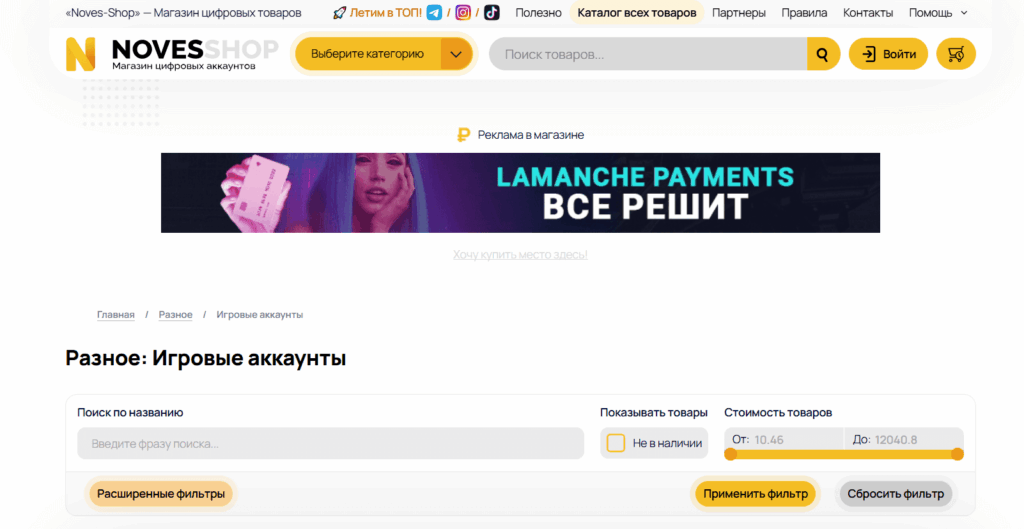
Task: Click the 'Введите фразу поиска...' field
Action: click(330, 443)
